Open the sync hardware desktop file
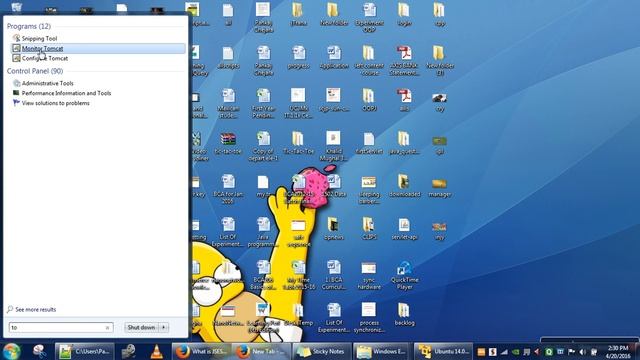 tap(369, 275)
